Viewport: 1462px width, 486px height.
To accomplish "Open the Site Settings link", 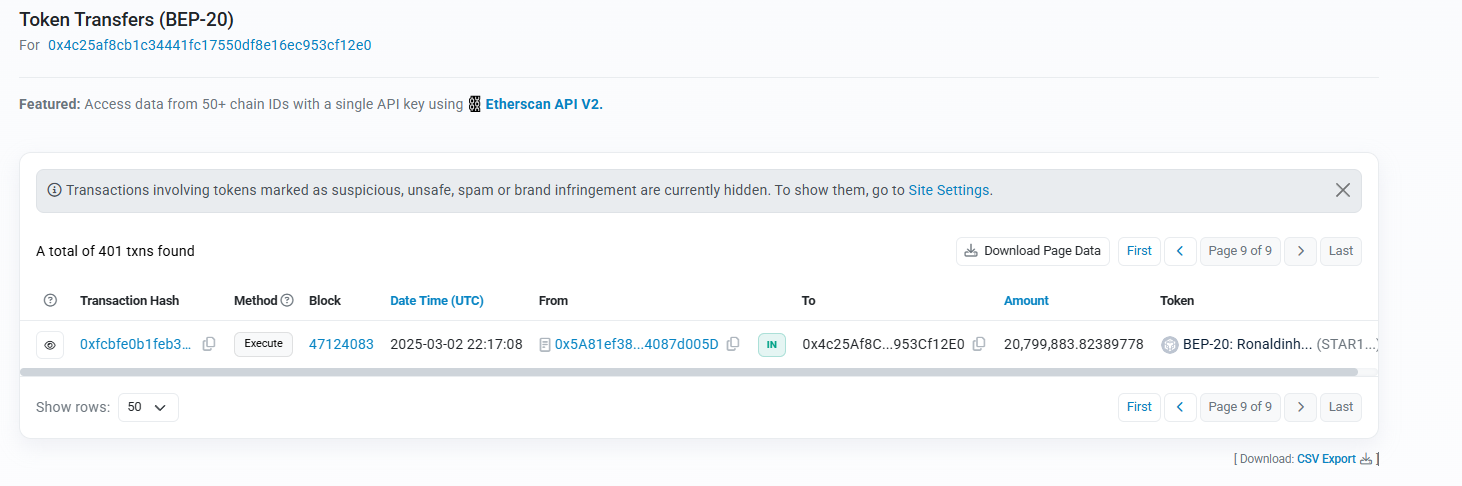I will point(948,190).
